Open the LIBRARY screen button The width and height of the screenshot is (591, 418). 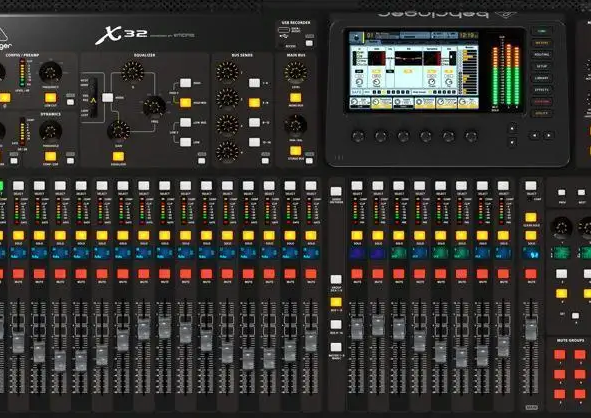pos(542,78)
